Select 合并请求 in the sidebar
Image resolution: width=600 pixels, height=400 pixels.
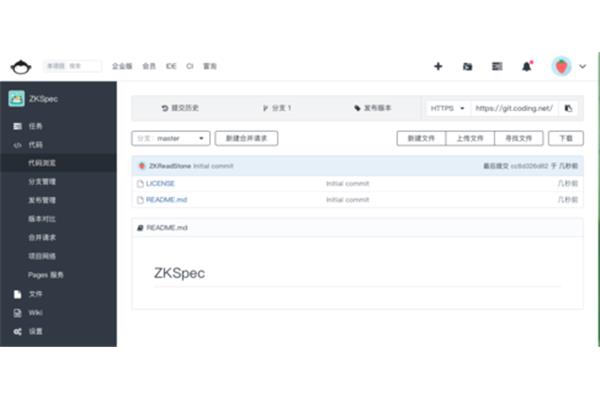coord(42,238)
